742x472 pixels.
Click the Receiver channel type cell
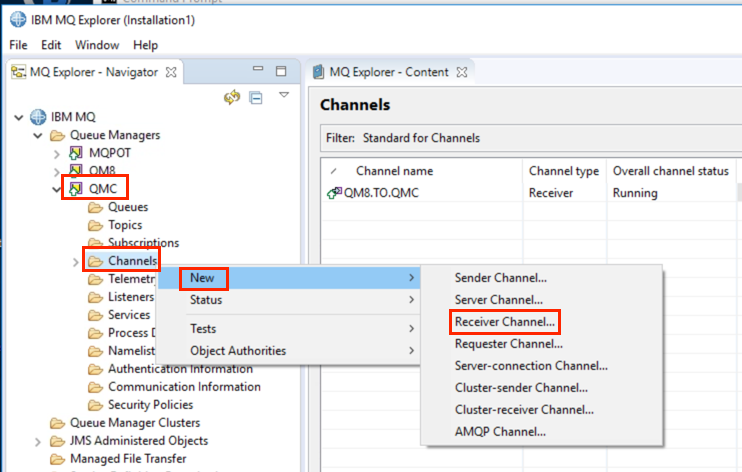tap(551, 193)
